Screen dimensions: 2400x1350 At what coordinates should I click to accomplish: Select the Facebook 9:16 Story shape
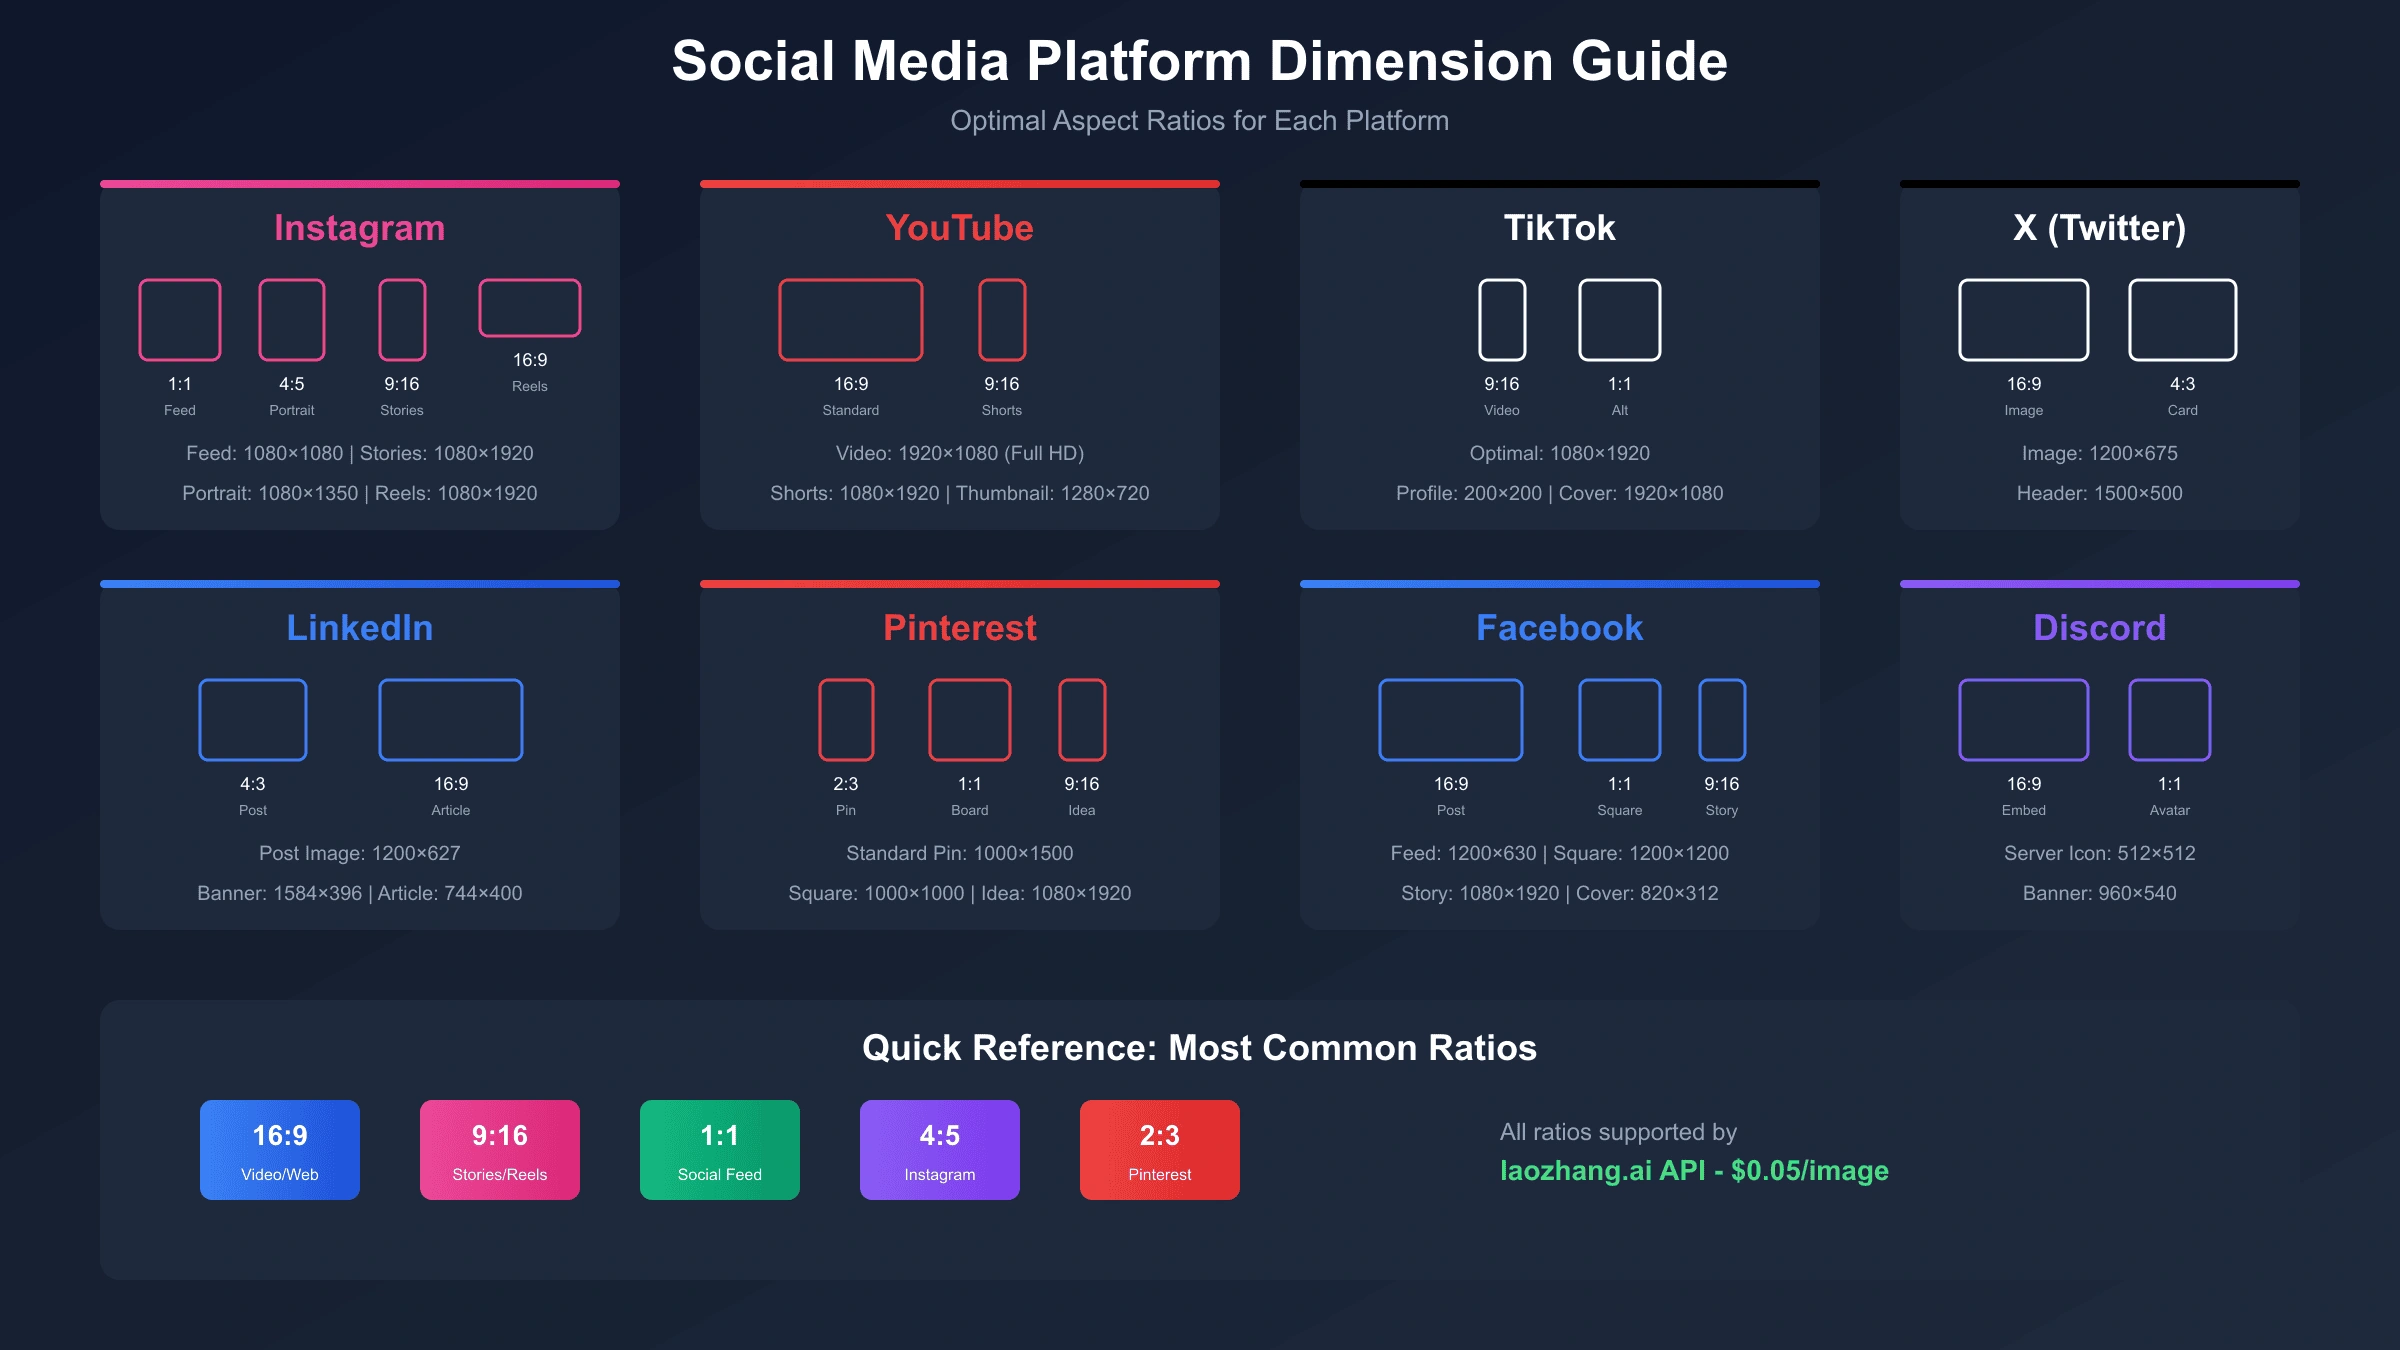[1722, 720]
